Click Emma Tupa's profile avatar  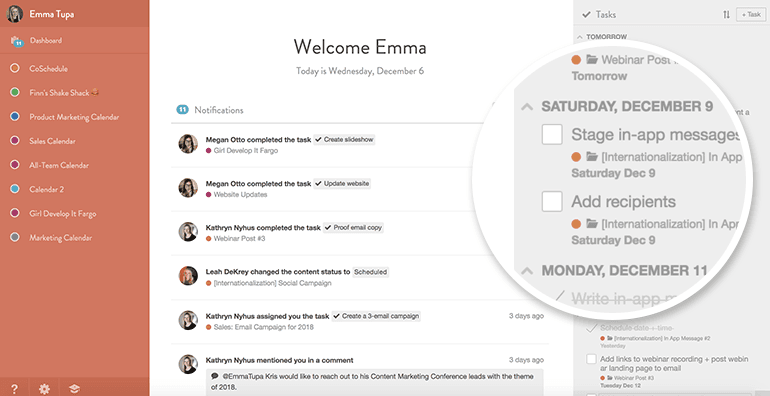coord(15,14)
